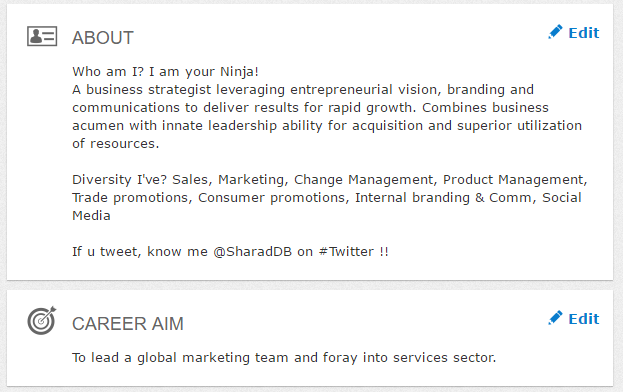Click the CAREER AIM section heading

click(x=128, y=324)
